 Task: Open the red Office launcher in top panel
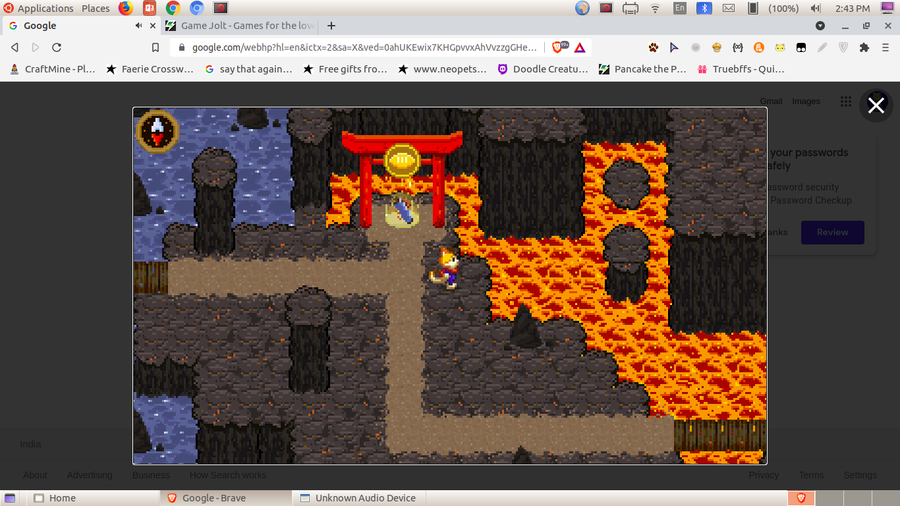click(149, 8)
